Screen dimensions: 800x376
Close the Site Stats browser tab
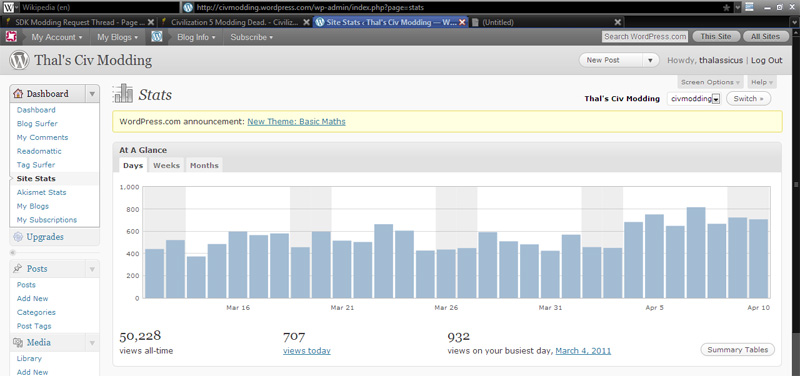tap(462, 22)
